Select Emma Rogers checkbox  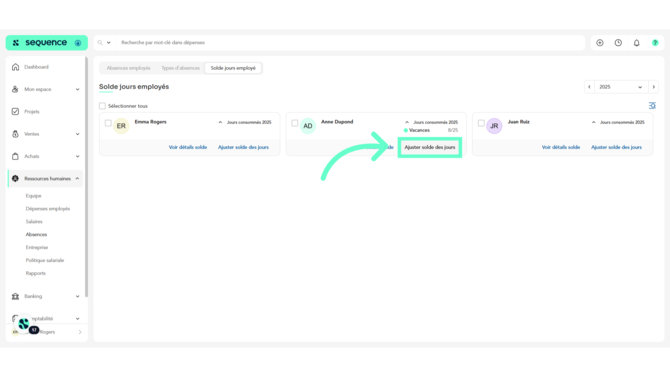[108, 123]
